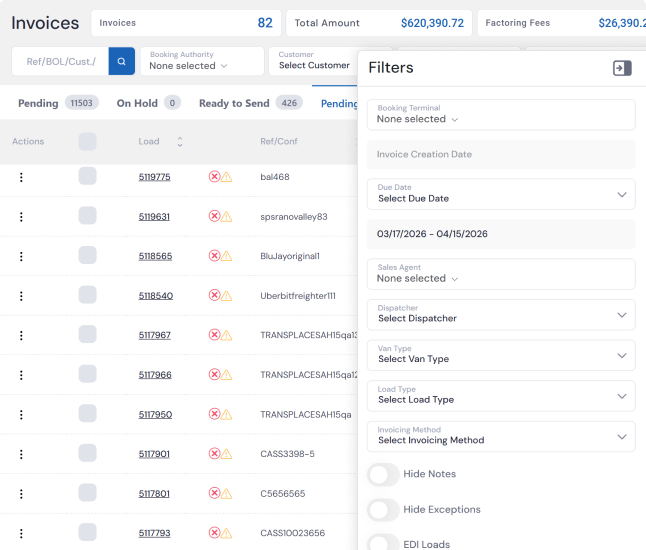Click warning triangle on load 5119775
Viewport: 646px width, 550px height.
click(x=226, y=177)
